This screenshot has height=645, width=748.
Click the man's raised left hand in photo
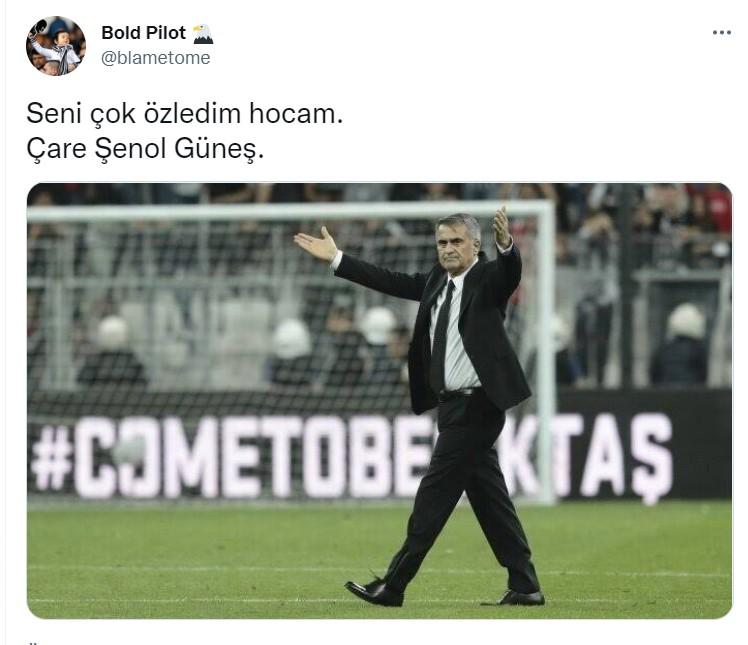point(502,226)
